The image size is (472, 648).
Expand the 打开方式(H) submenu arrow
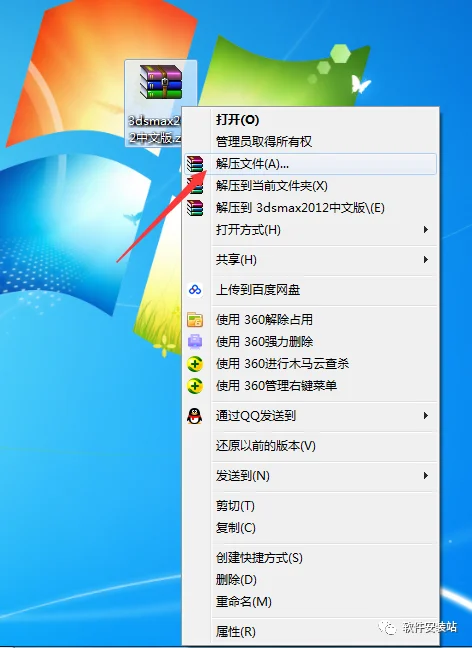[426, 230]
